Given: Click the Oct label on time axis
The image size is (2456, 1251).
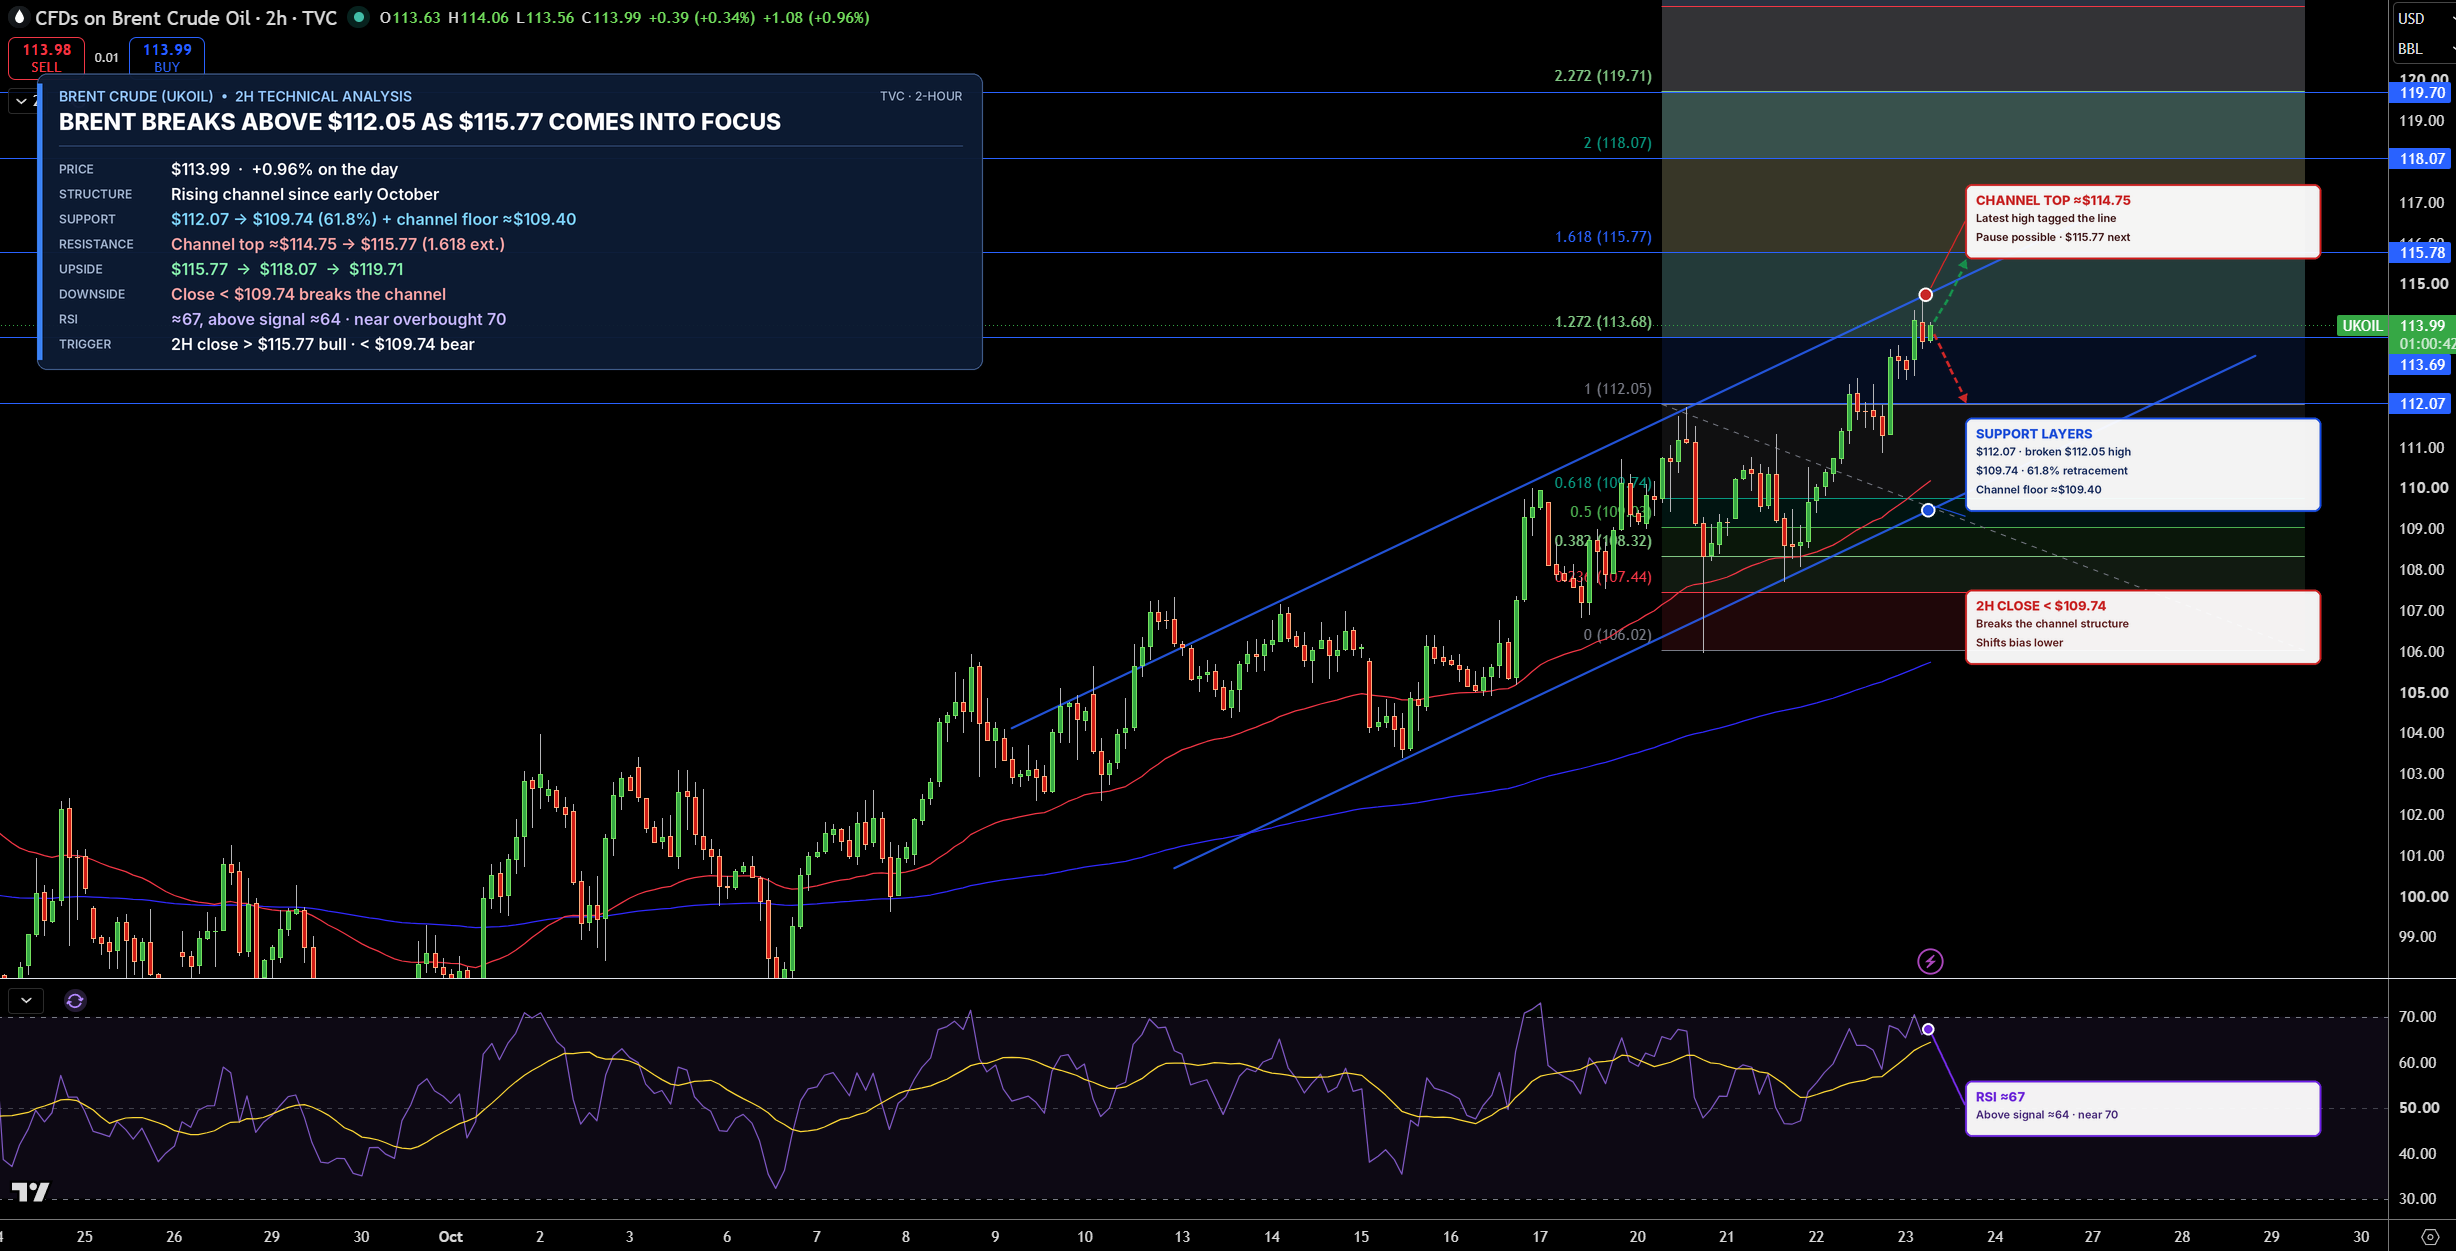Looking at the screenshot, I should pos(451,1237).
